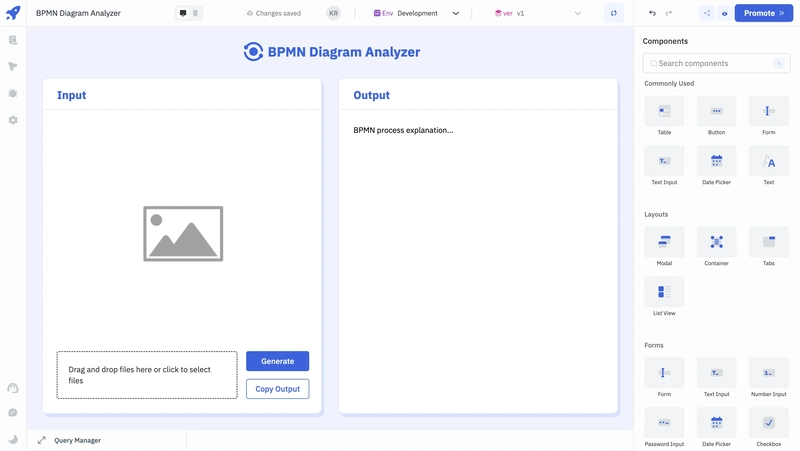This screenshot has height=451, width=800.
Task: Select the Button component
Action: [x=716, y=116]
